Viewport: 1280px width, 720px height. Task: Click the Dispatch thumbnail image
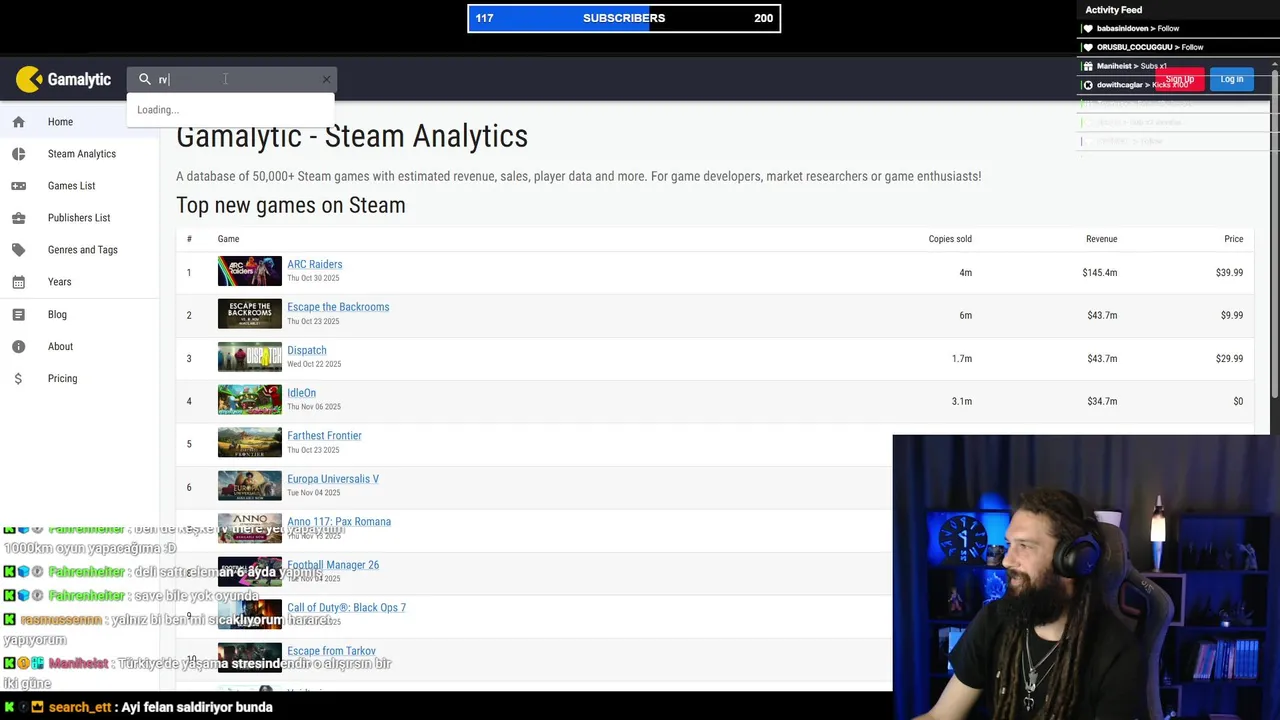250,357
